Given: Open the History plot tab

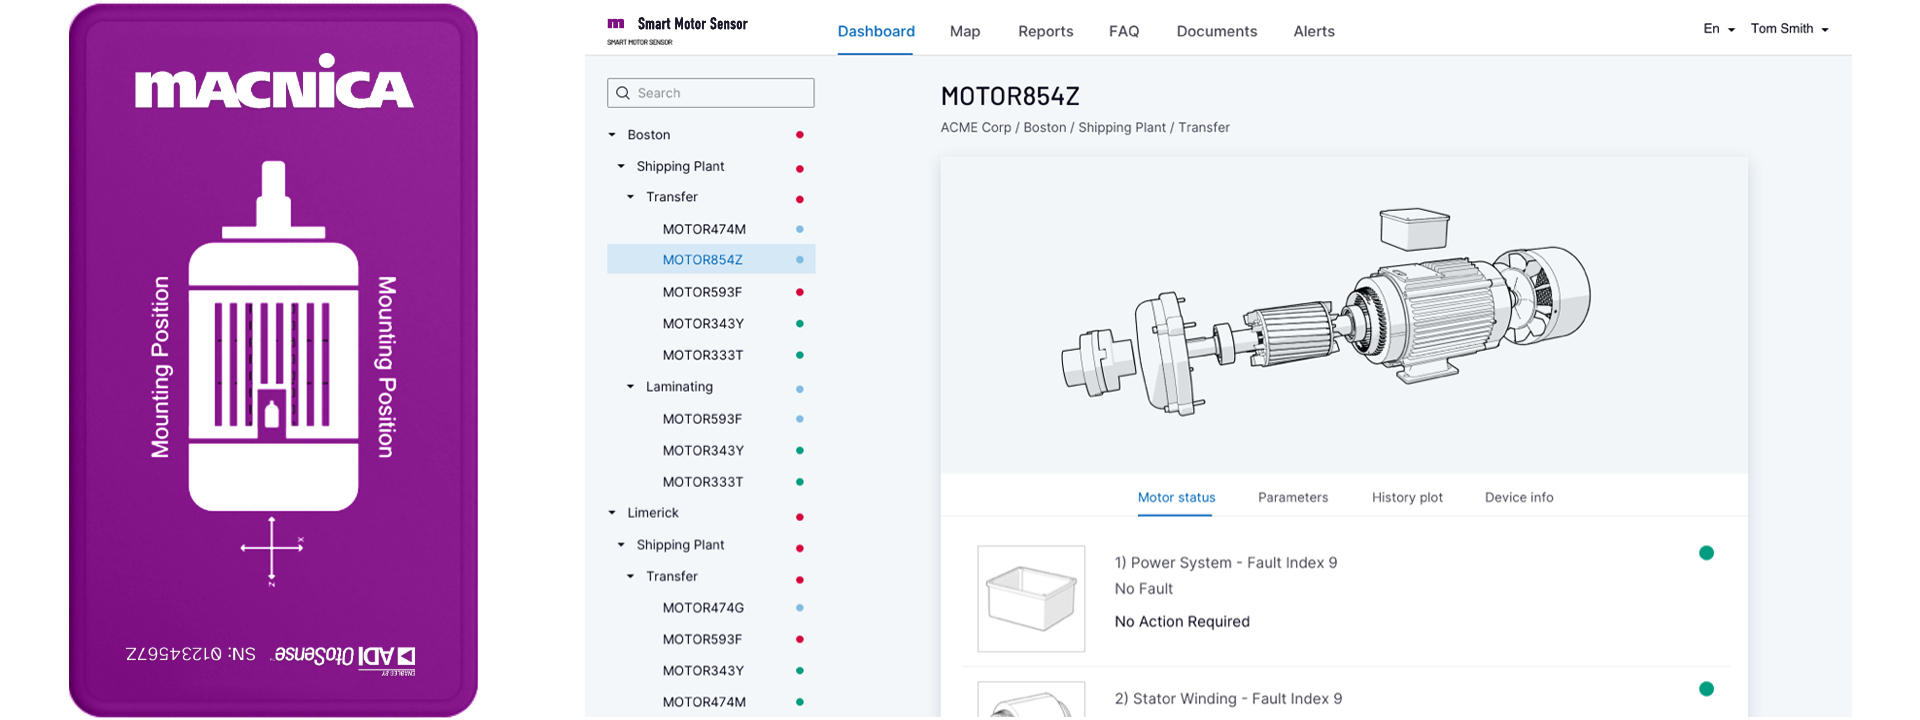Looking at the screenshot, I should click(1406, 497).
